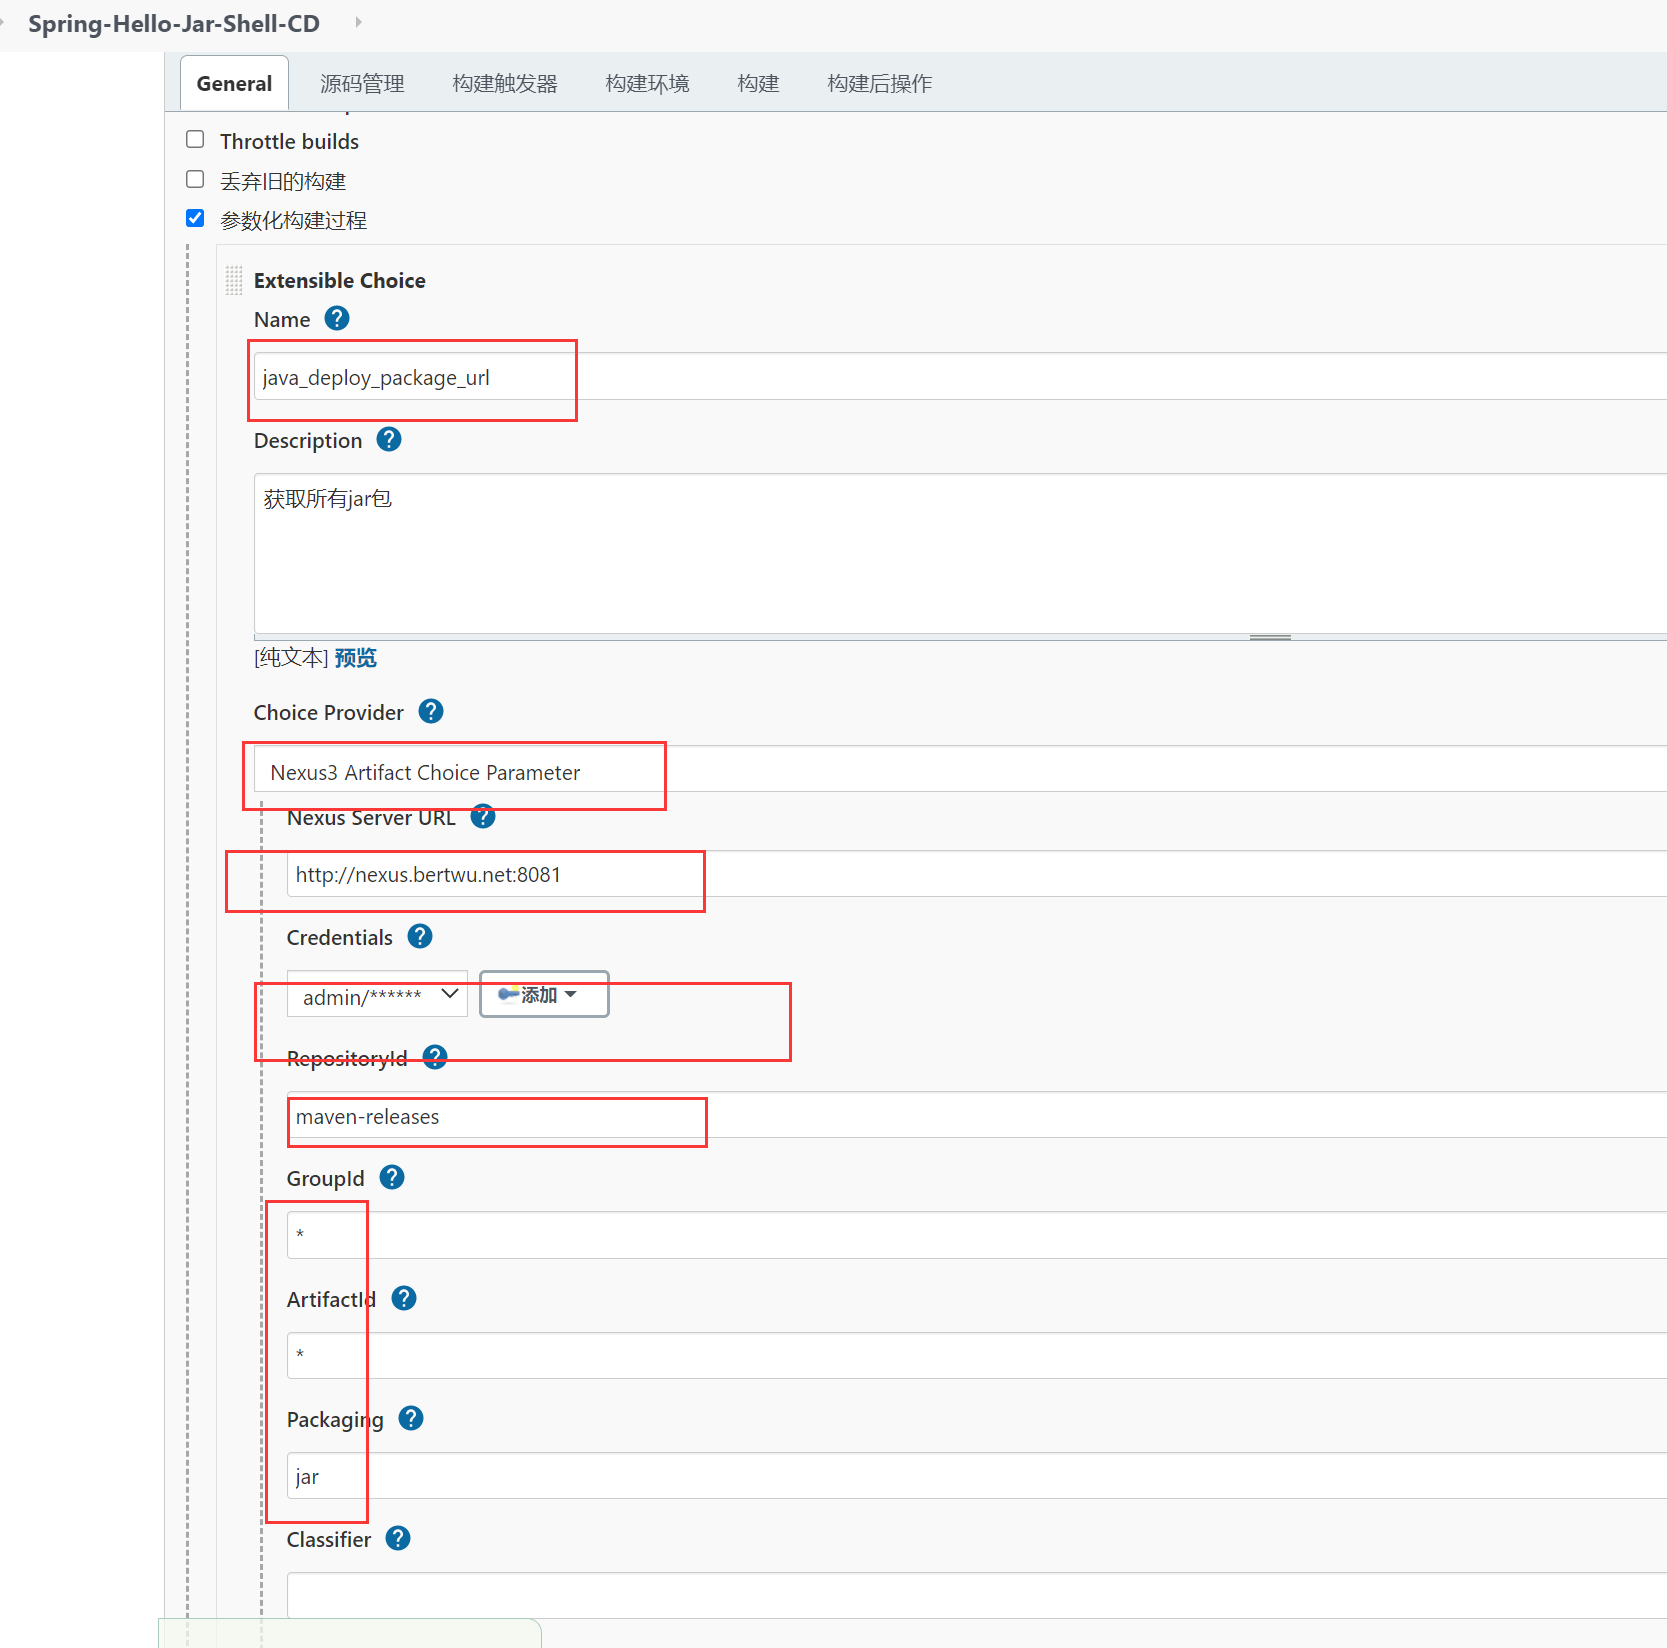The image size is (1667, 1648).
Task: Click help icon next to Packaging
Action: click(x=409, y=1418)
